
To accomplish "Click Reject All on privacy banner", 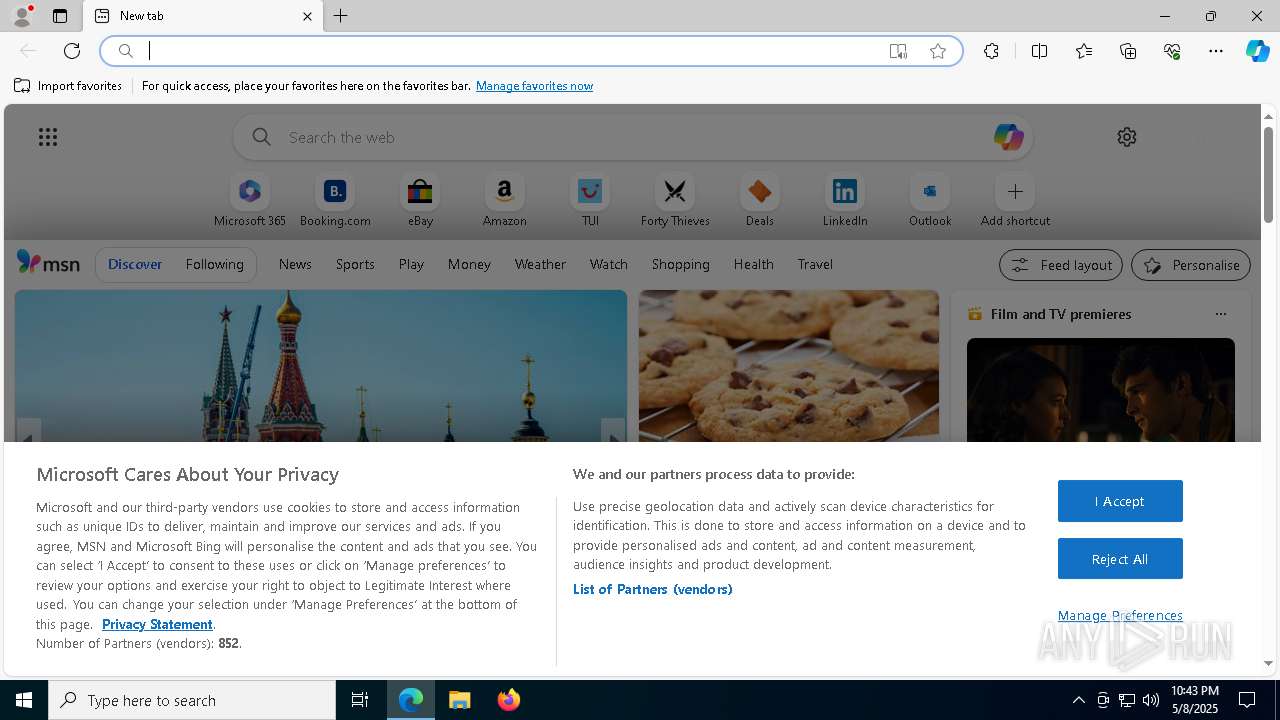I will pyautogui.click(x=1120, y=559).
